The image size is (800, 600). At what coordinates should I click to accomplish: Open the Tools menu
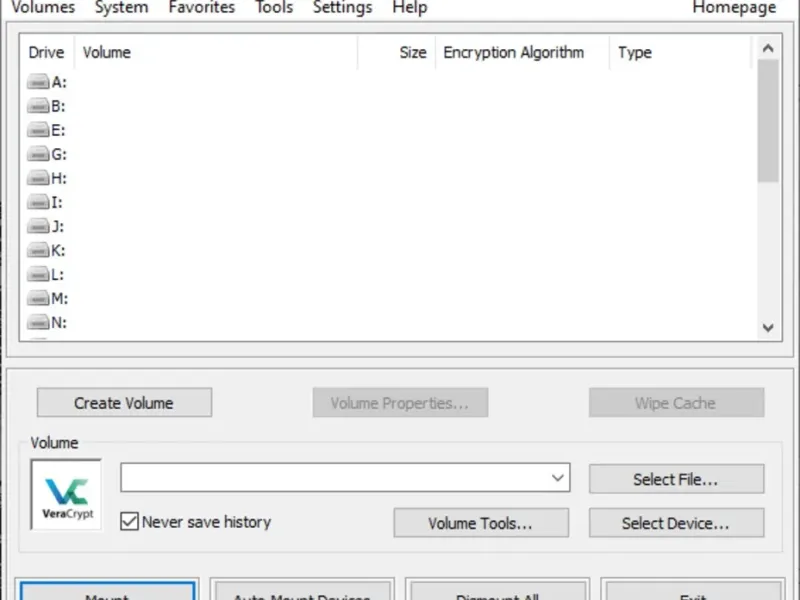click(274, 7)
